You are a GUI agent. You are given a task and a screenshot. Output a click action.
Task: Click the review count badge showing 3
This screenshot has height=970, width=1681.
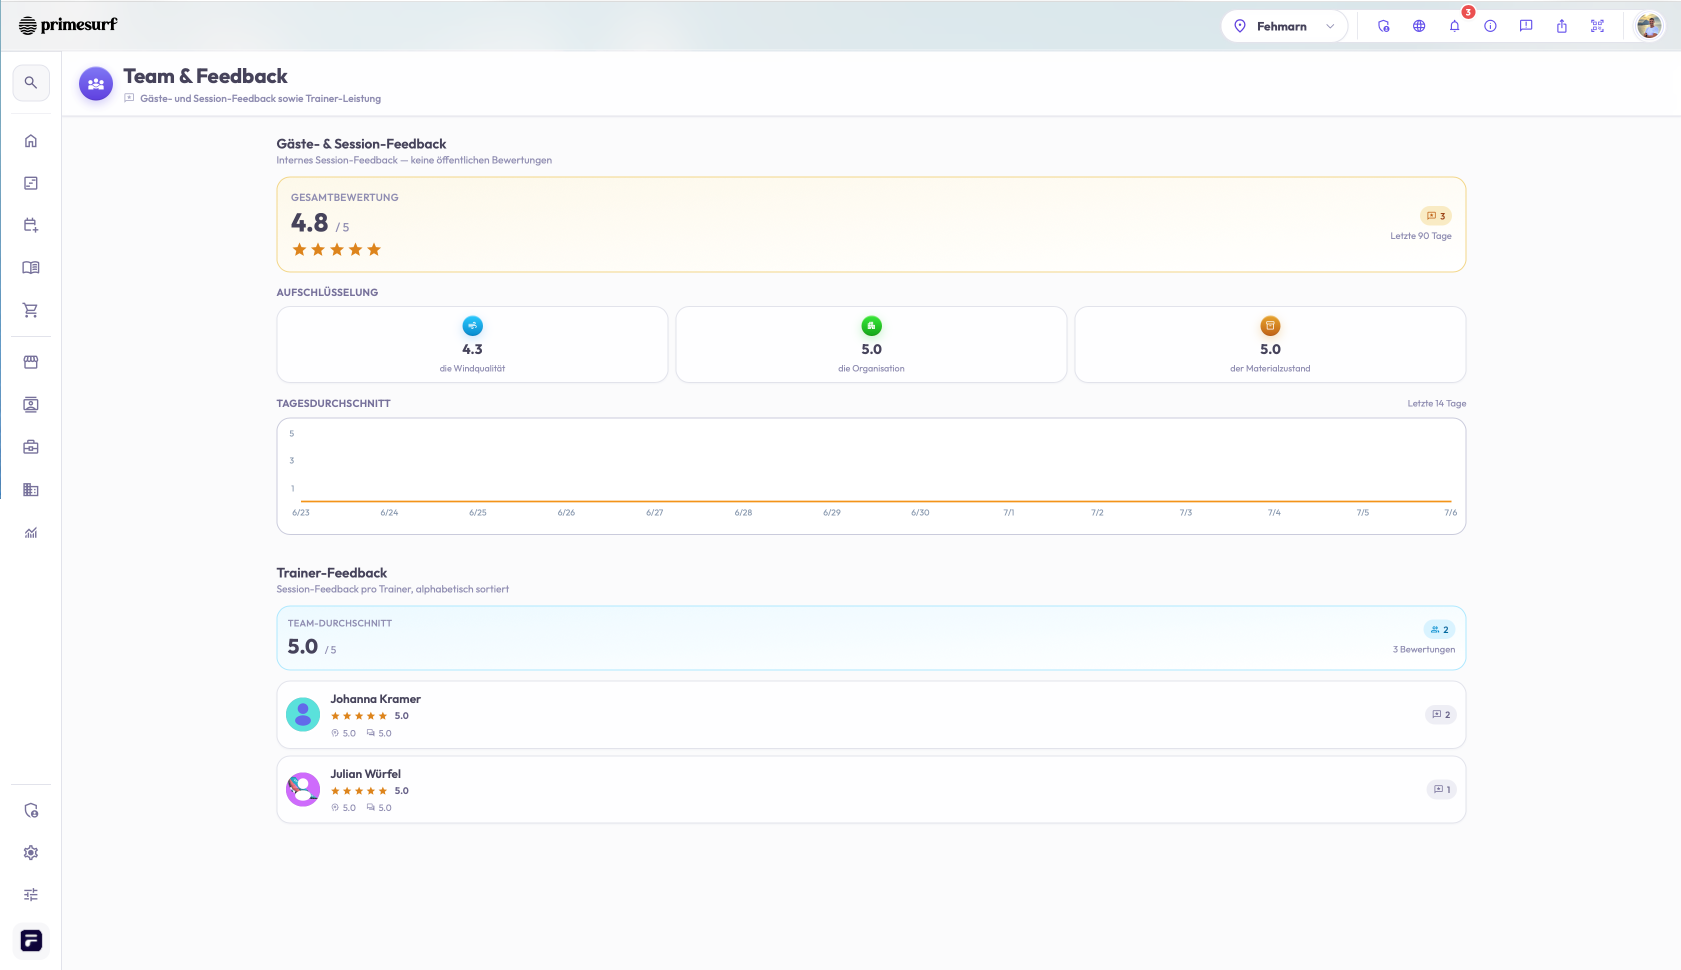point(1436,216)
